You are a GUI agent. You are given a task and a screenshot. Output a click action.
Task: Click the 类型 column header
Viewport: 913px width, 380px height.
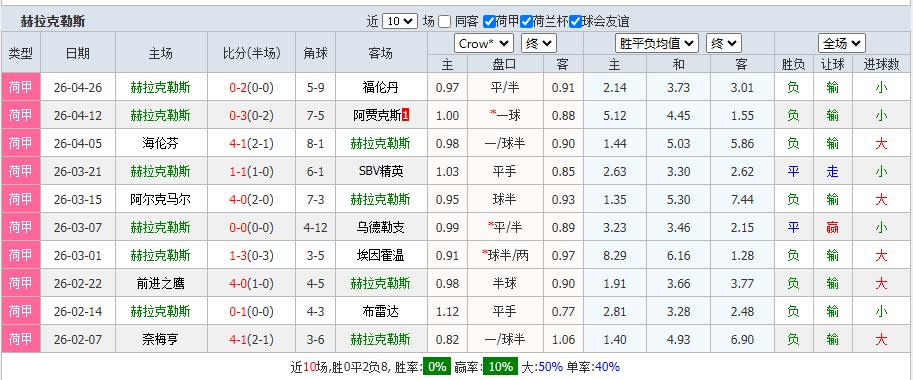coord(21,54)
